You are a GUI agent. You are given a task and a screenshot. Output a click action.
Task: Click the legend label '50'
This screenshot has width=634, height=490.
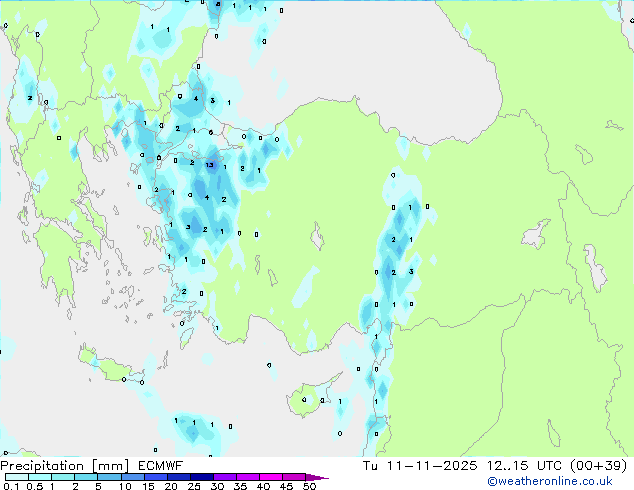pos(310,486)
